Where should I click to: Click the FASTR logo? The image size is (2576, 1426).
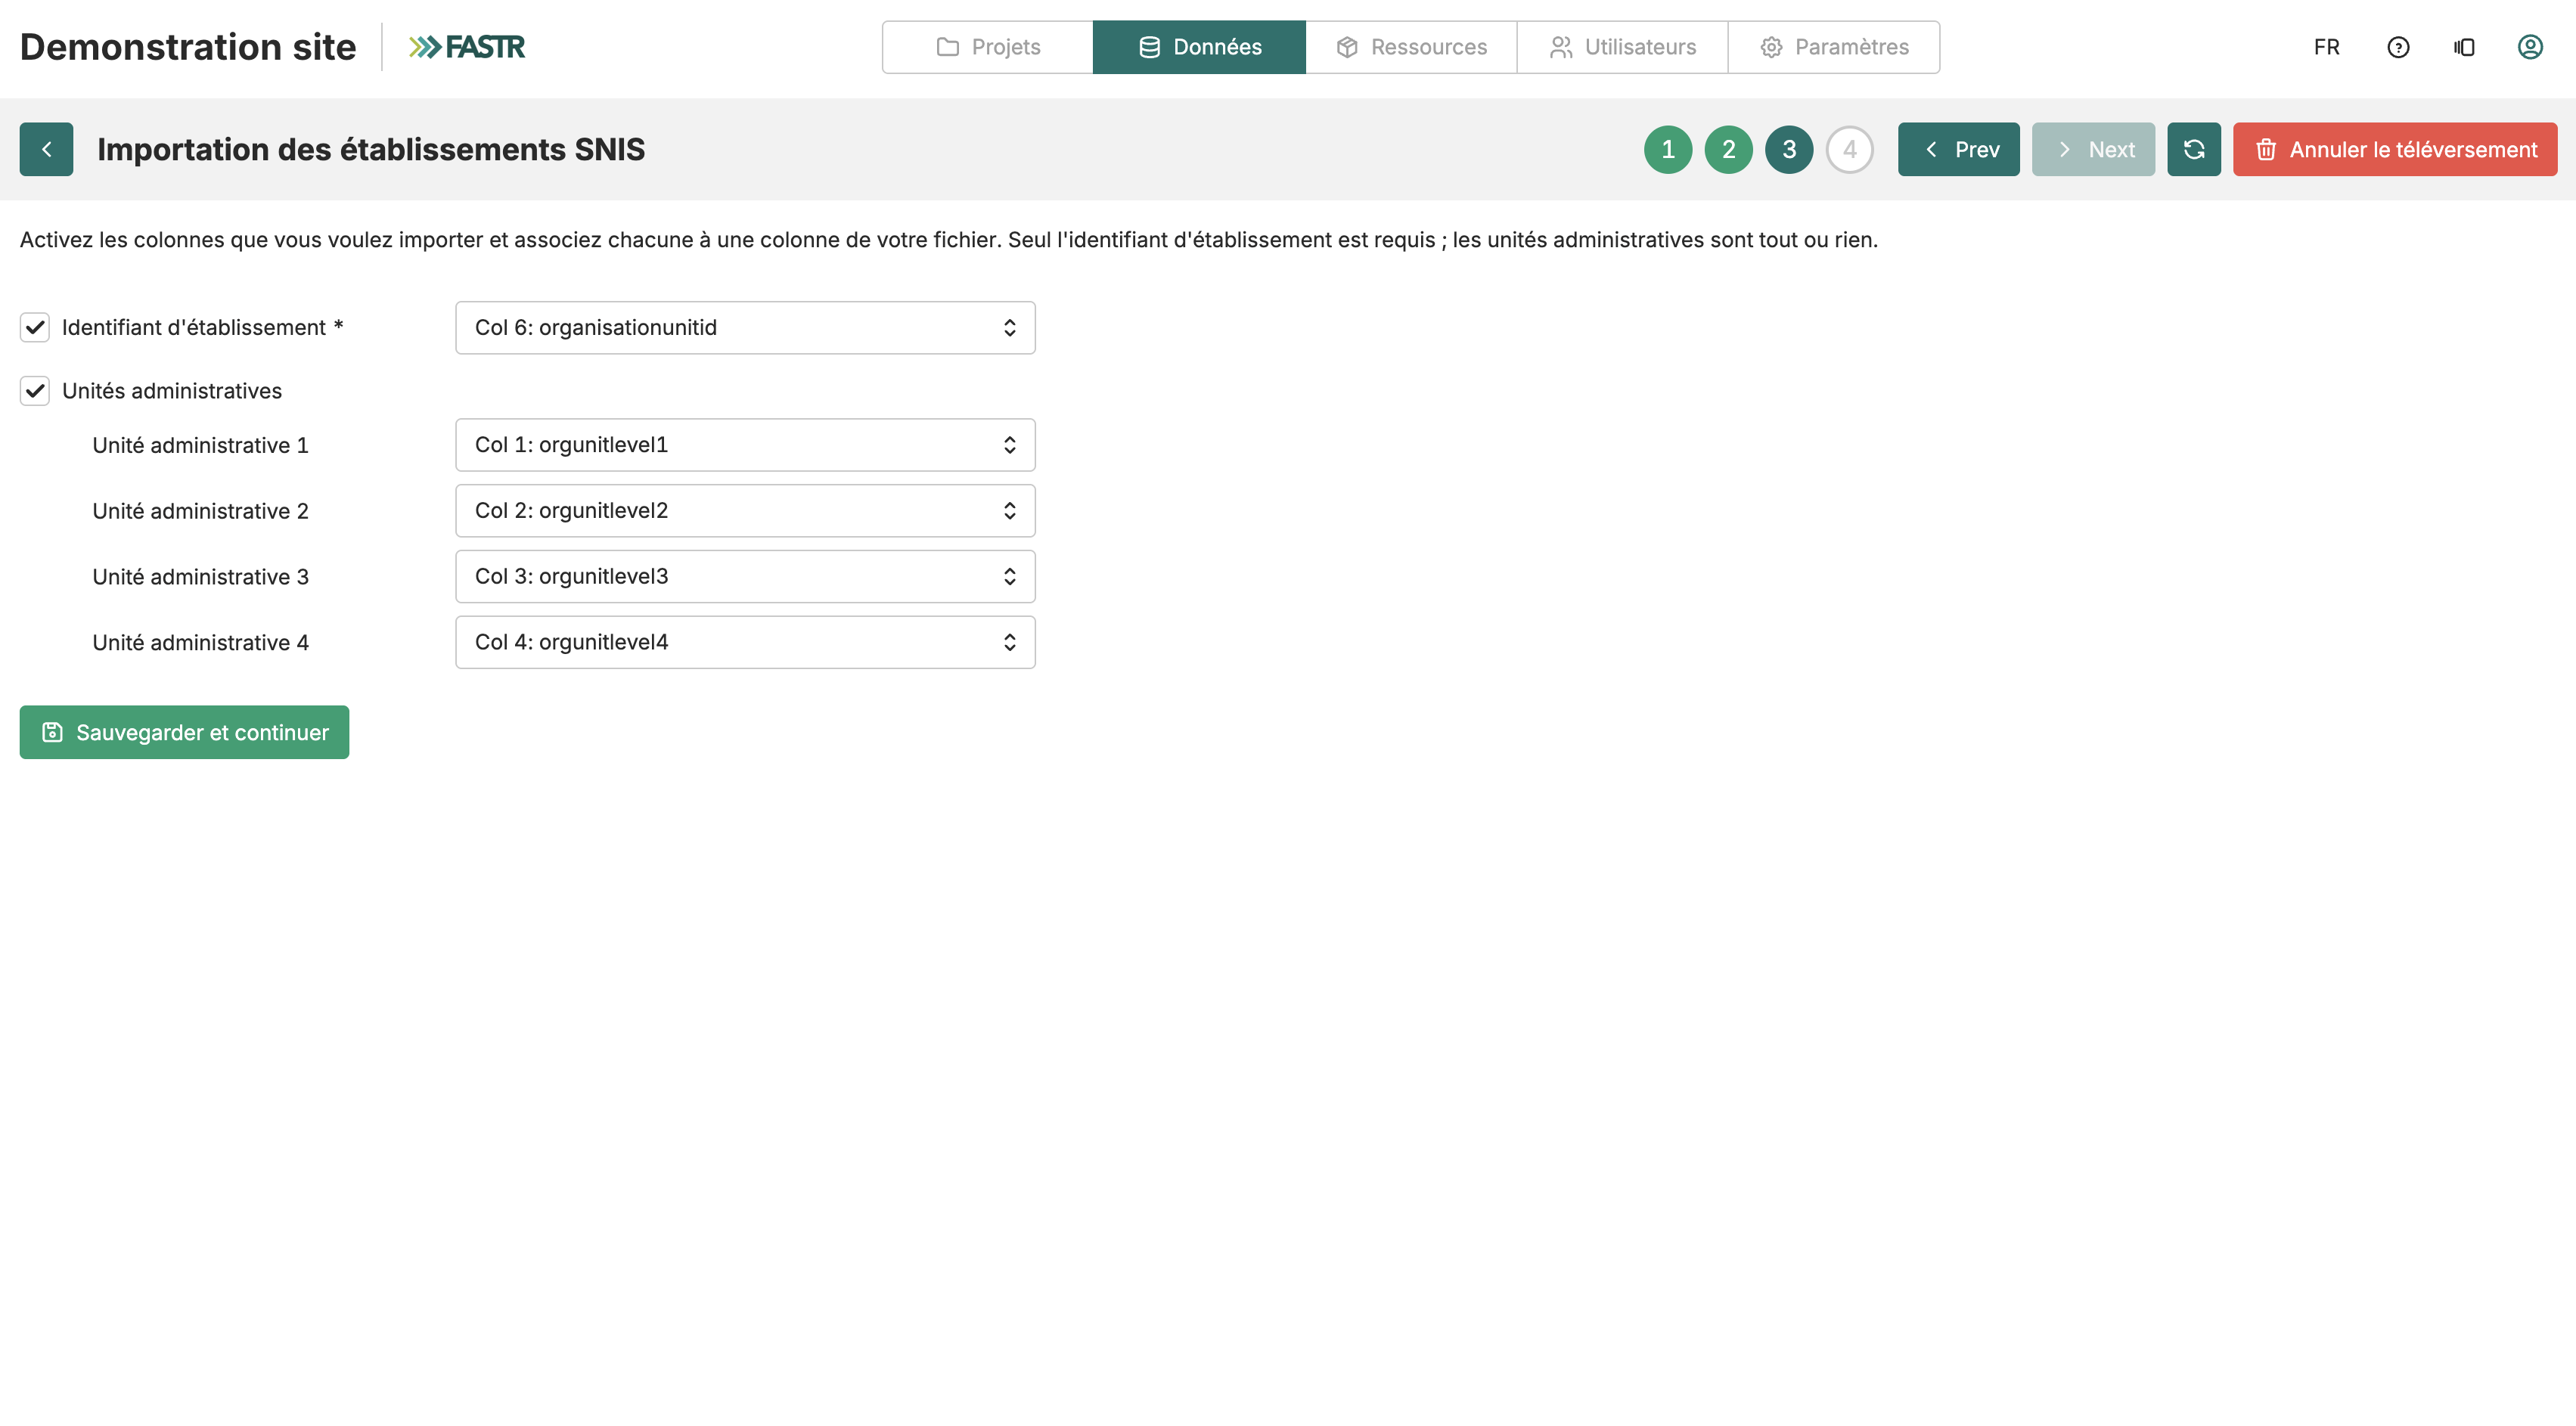point(466,47)
